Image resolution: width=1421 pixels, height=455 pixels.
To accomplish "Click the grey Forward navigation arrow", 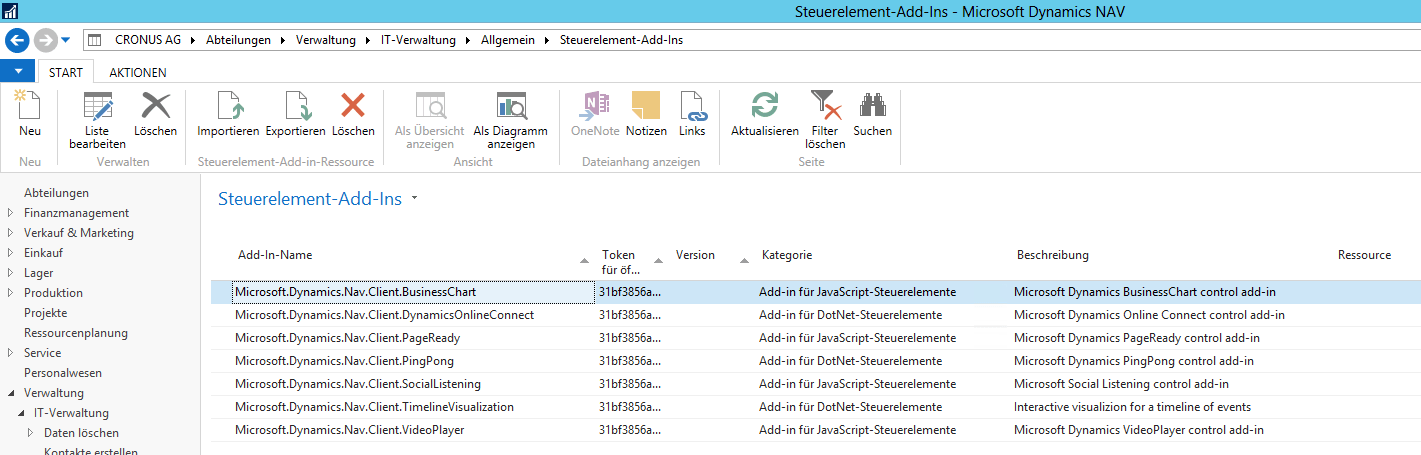I will point(45,40).
